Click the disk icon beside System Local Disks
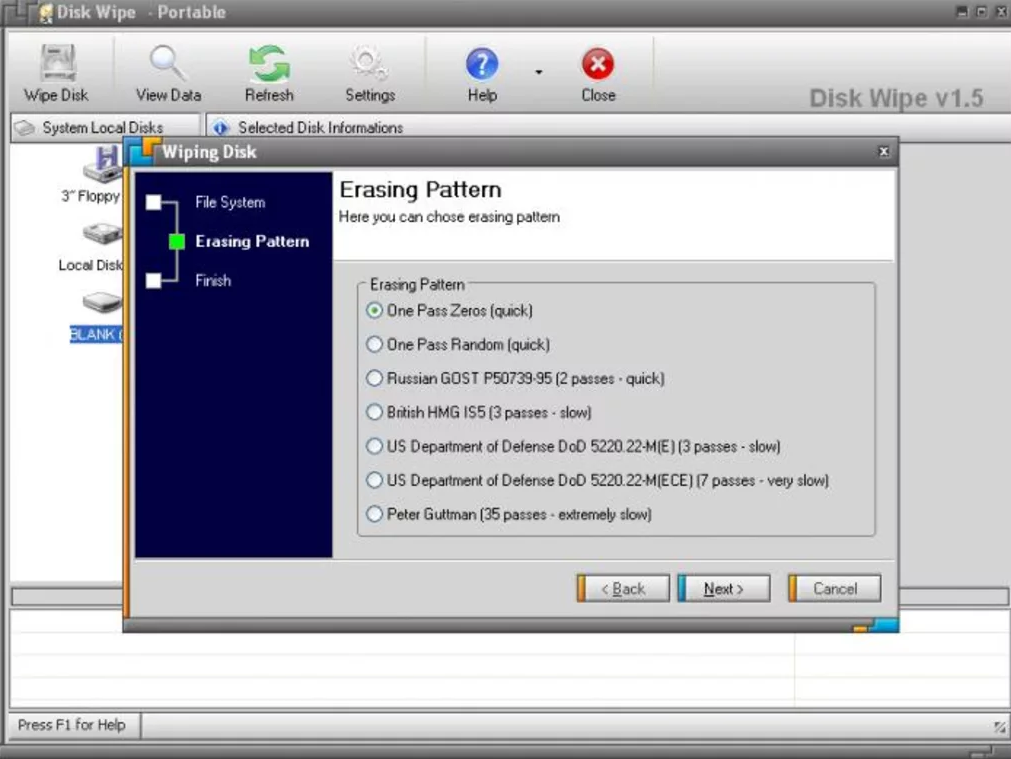This screenshot has width=1011, height=759. 25,128
